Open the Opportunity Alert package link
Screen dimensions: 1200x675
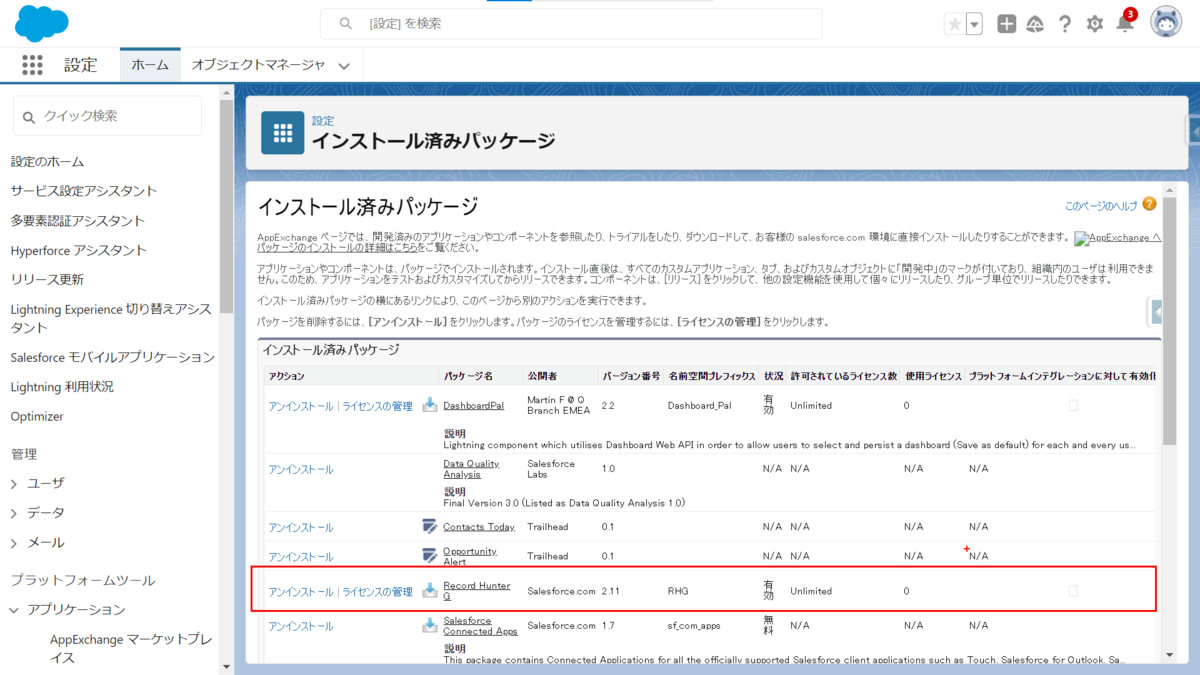click(470, 556)
